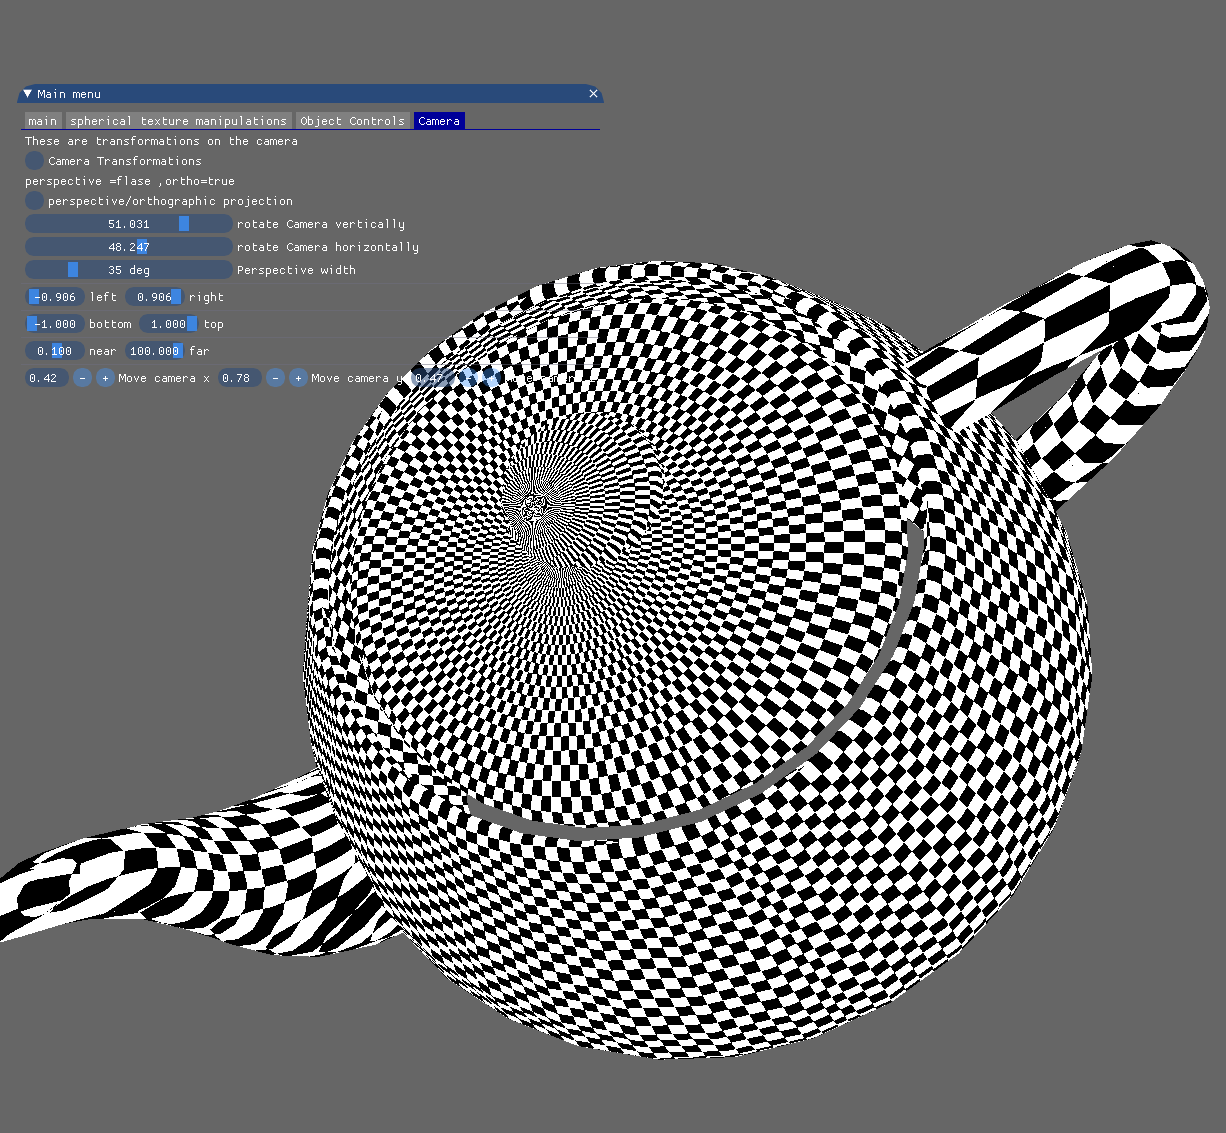
Task: Increase Move camera x with plus button
Action: (105, 378)
